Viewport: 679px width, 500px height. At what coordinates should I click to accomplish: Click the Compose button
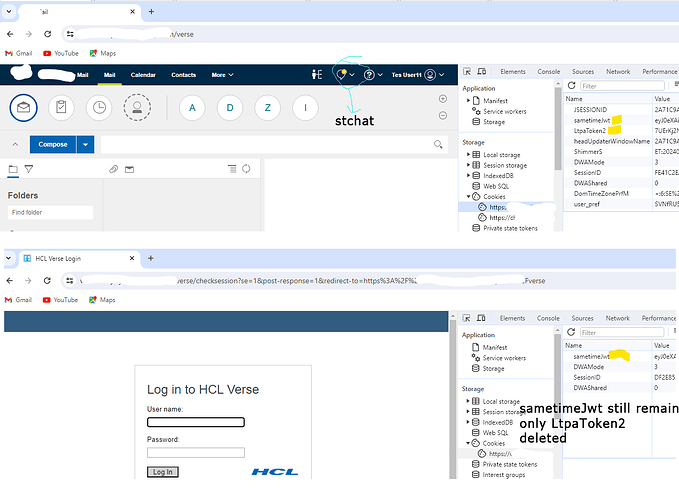point(53,144)
